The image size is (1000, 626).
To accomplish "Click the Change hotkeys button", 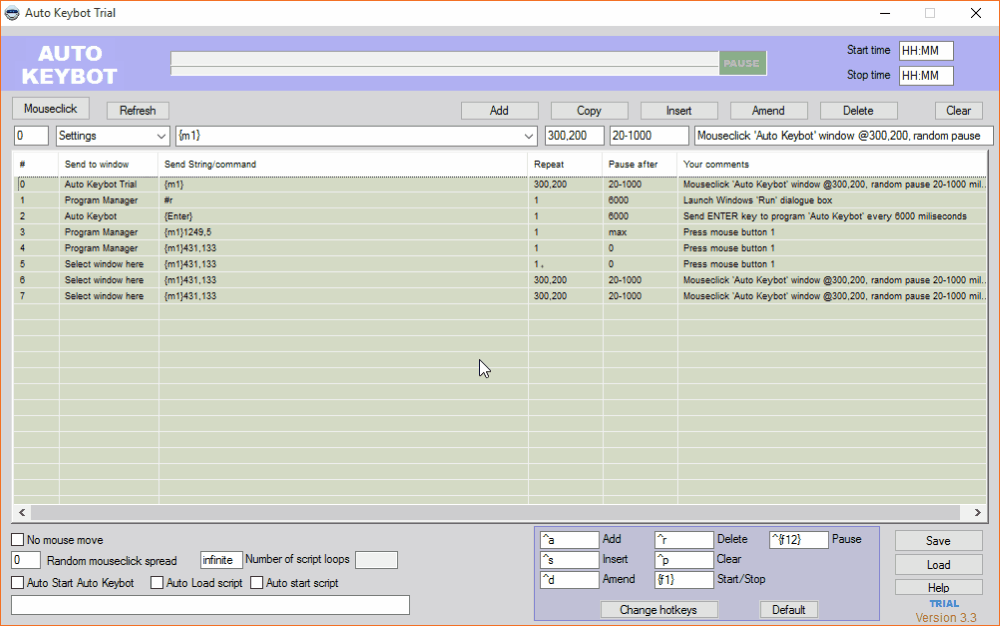I will pos(659,610).
